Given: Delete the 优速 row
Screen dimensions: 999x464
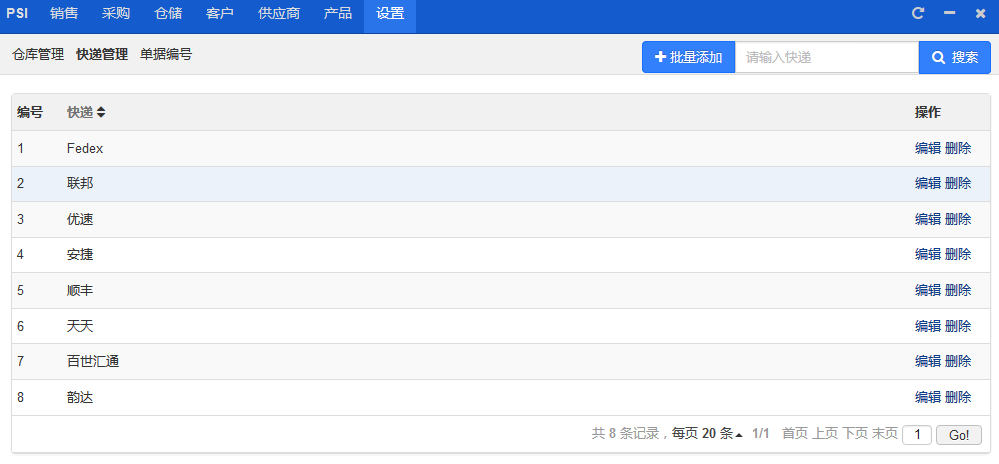Looking at the screenshot, I should [x=958, y=219].
